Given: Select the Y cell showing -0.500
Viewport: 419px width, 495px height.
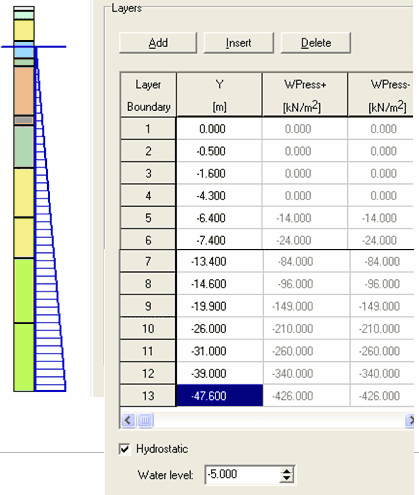Looking at the screenshot, I should tap(219, 151).
